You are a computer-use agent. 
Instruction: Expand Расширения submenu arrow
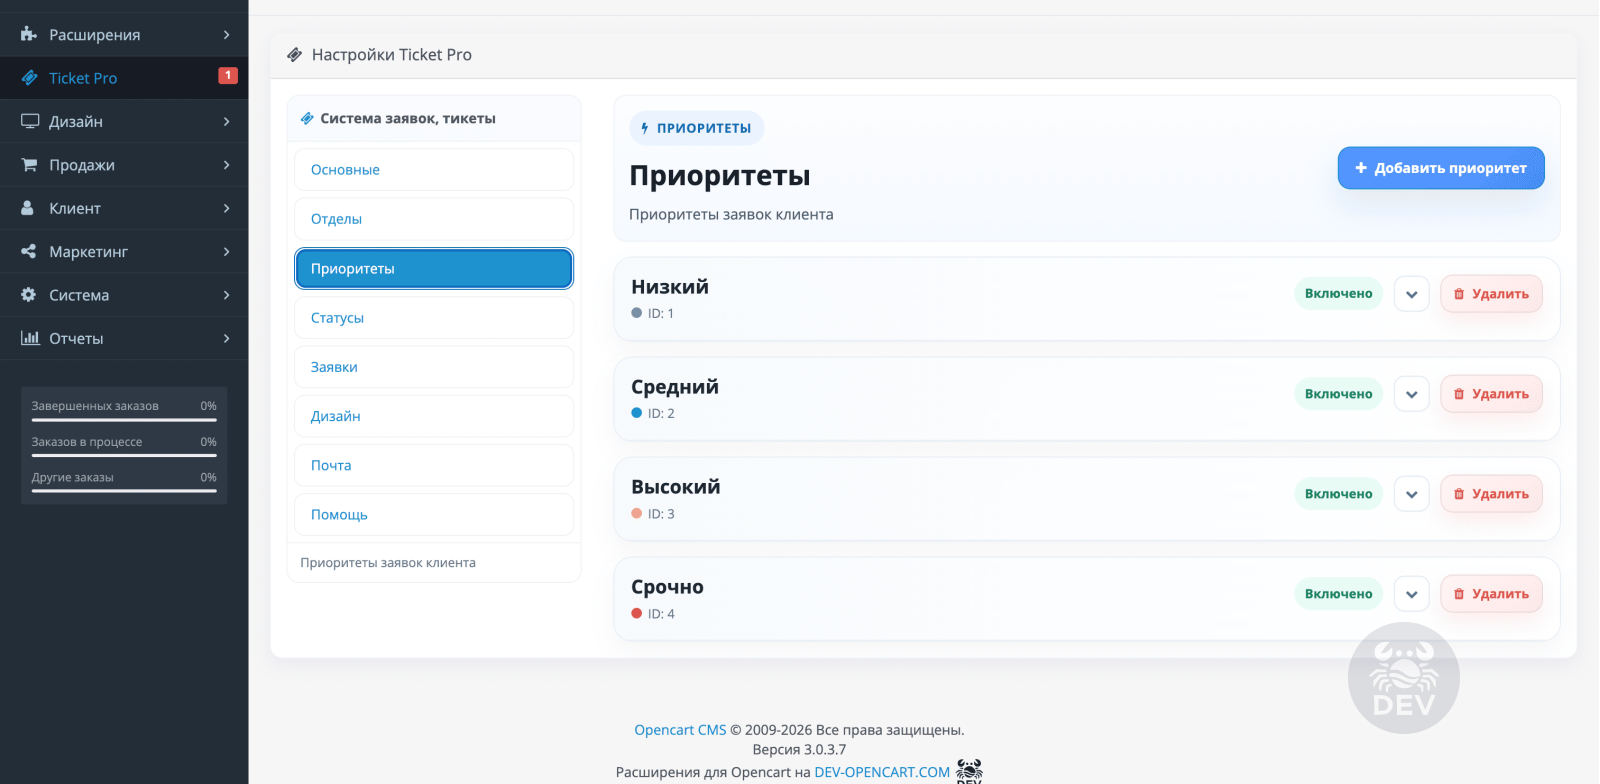click(227, 35)
